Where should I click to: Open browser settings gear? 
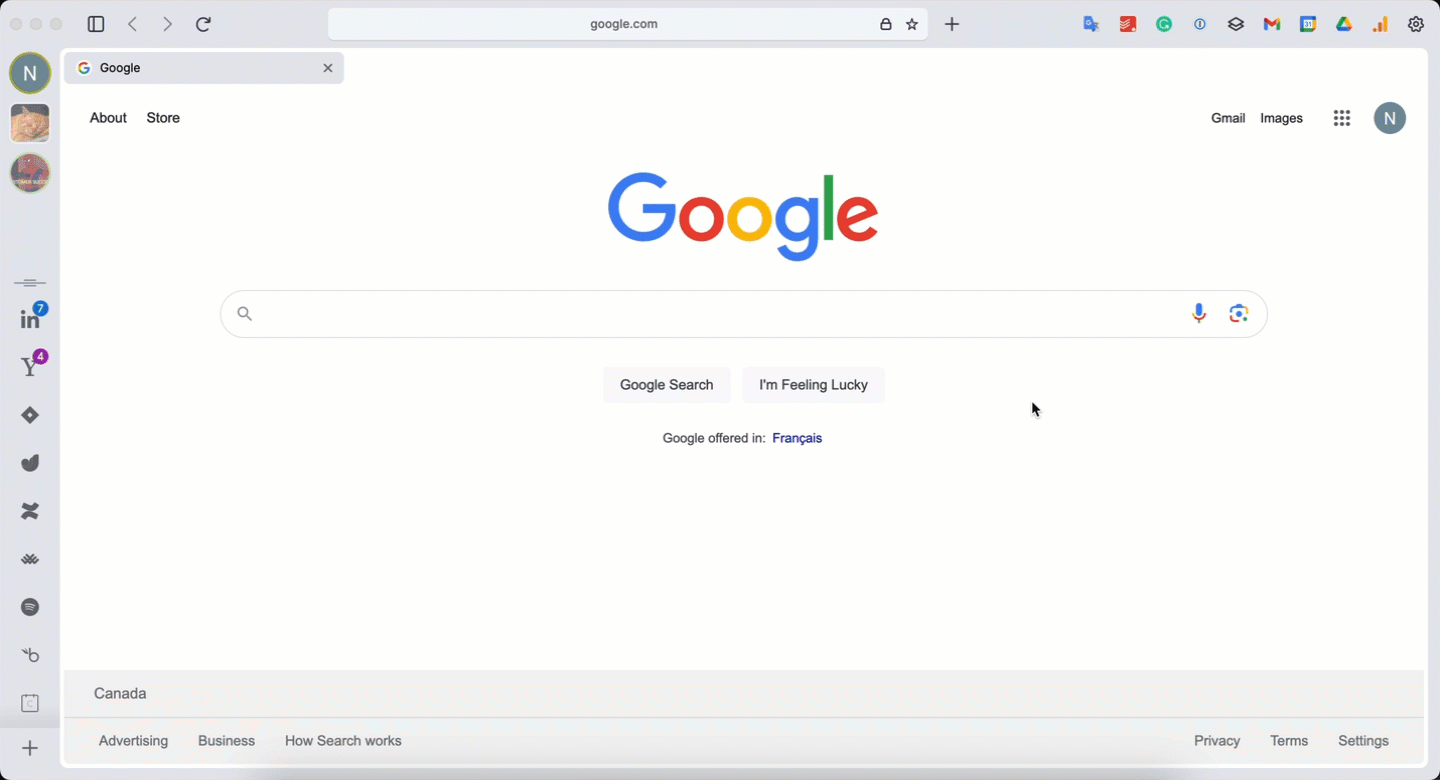coord(1416,24)
